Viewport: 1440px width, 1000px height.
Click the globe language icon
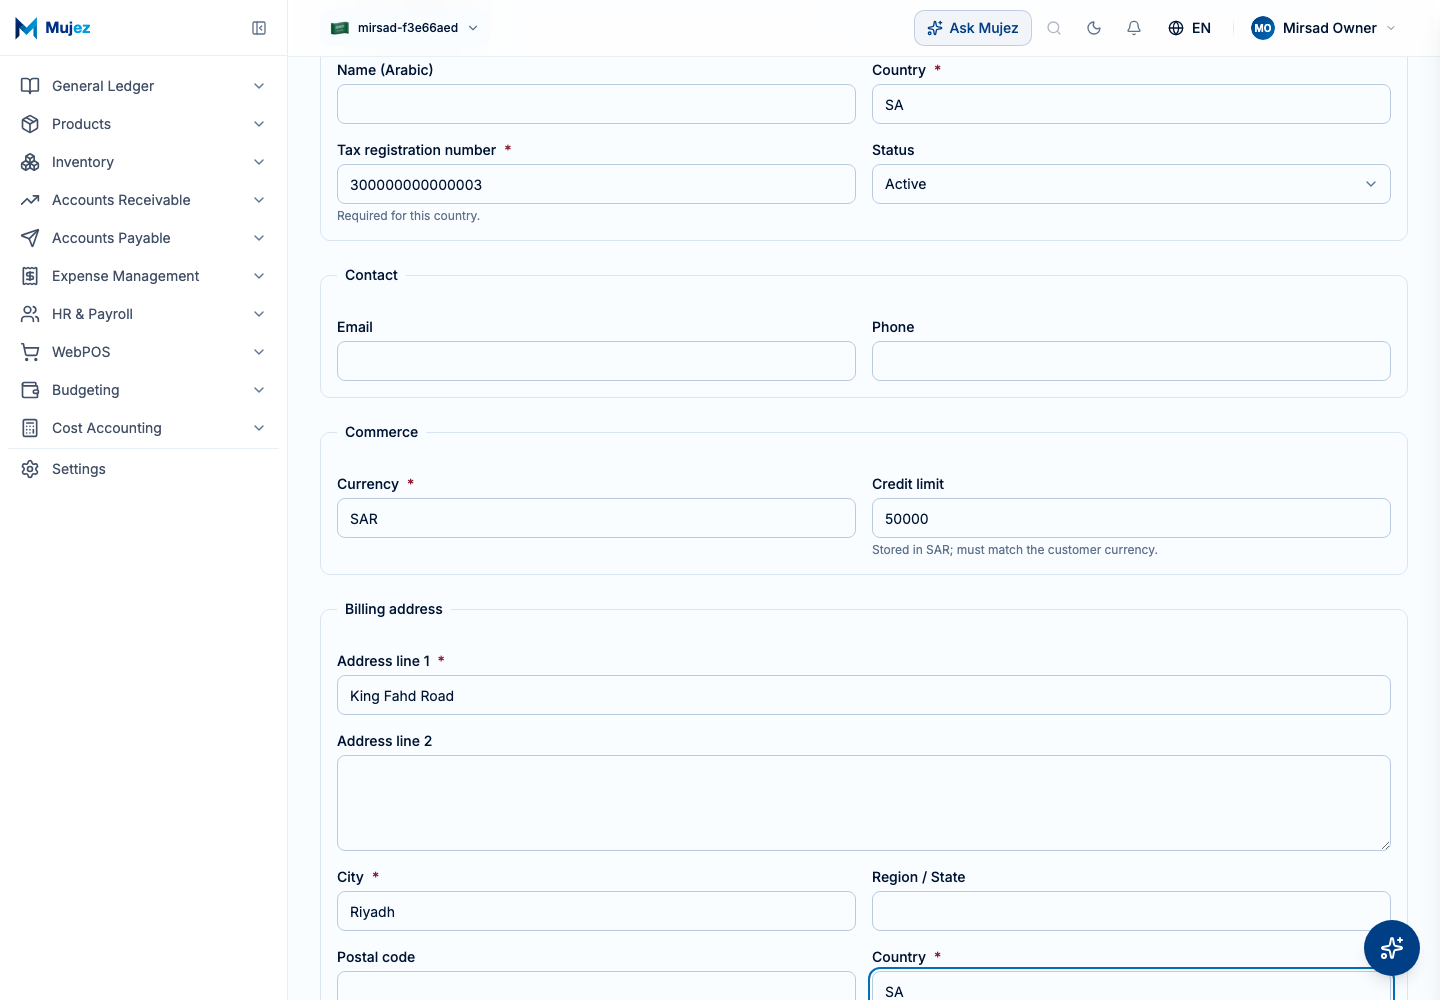1176,28
